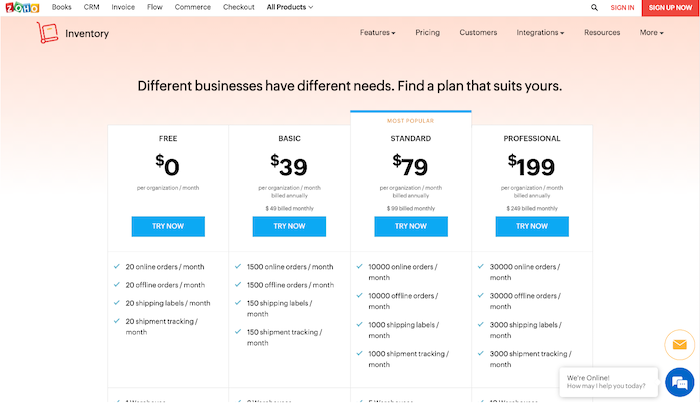Viewport: 700px width, 420px height.
Task: Open the live chat bubble icon
Action: pyautogui.click(x=679, y=382)
